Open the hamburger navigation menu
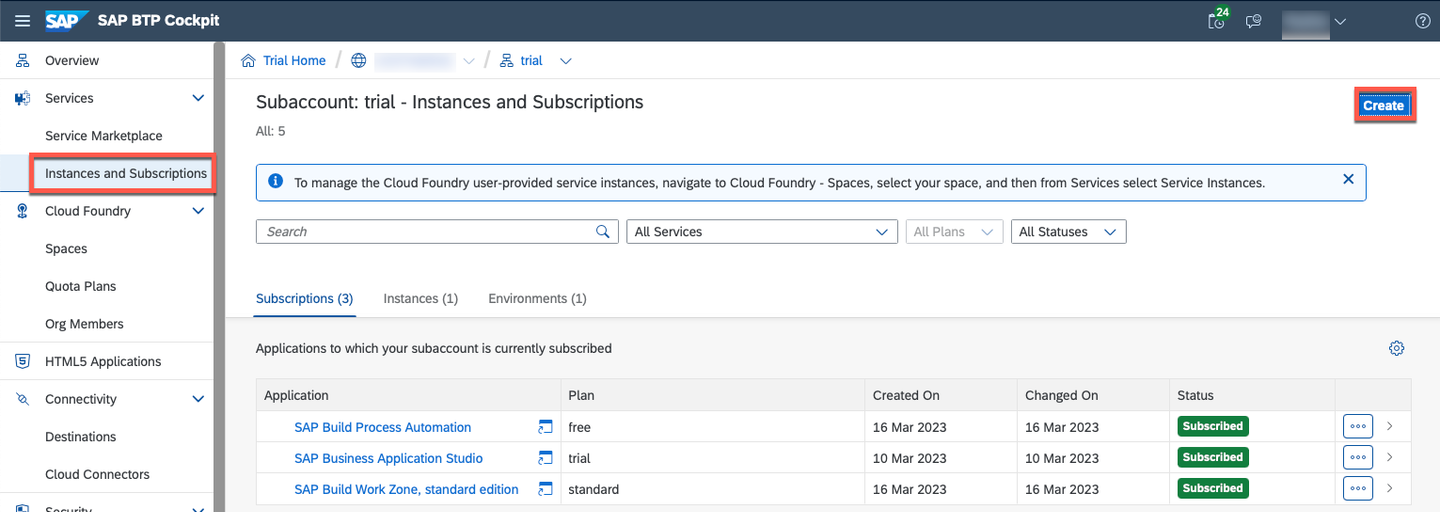This screenshot has width=1440, height=512. [22, 21]
